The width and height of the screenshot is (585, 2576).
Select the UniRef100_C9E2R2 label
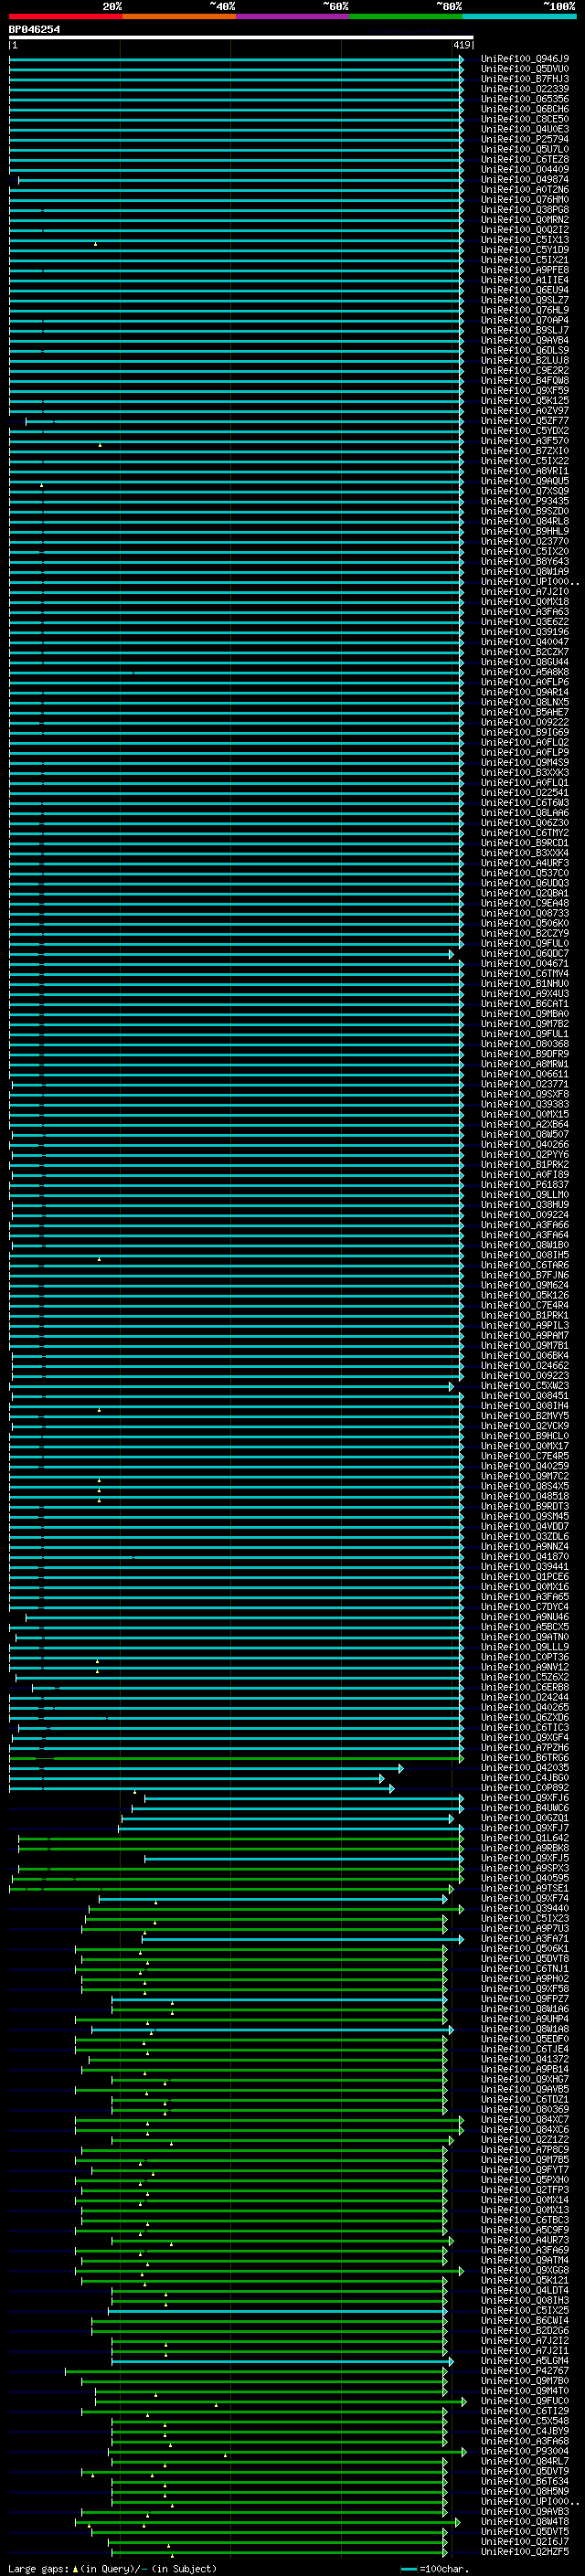pyautogui.click(x=524, y=371)
